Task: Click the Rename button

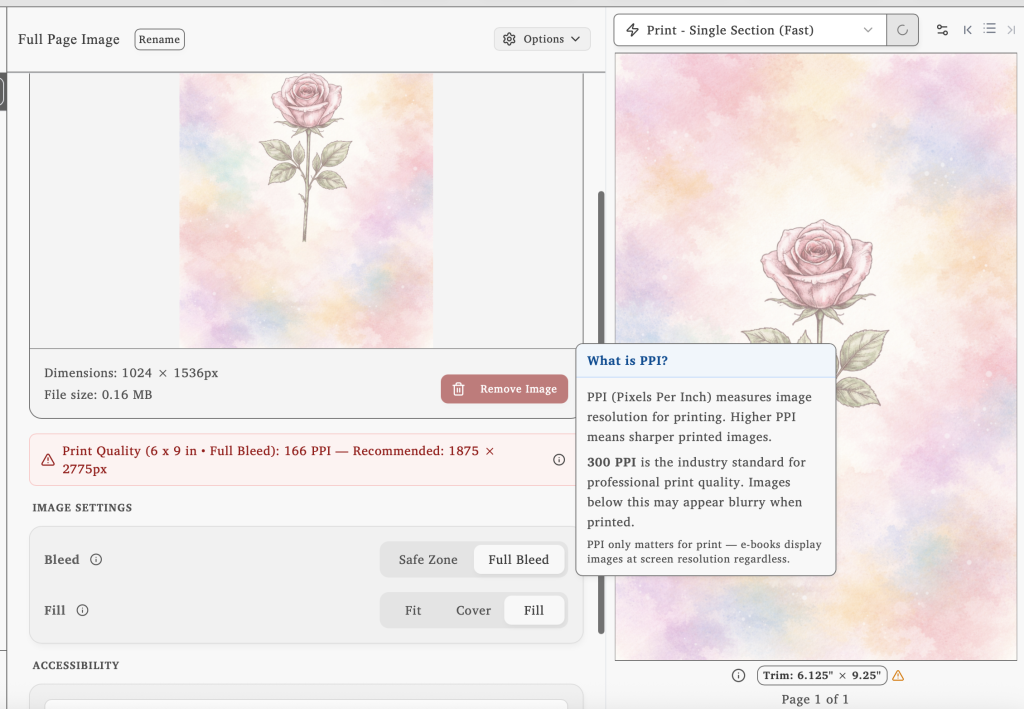Action: click(x=159, y=40)
